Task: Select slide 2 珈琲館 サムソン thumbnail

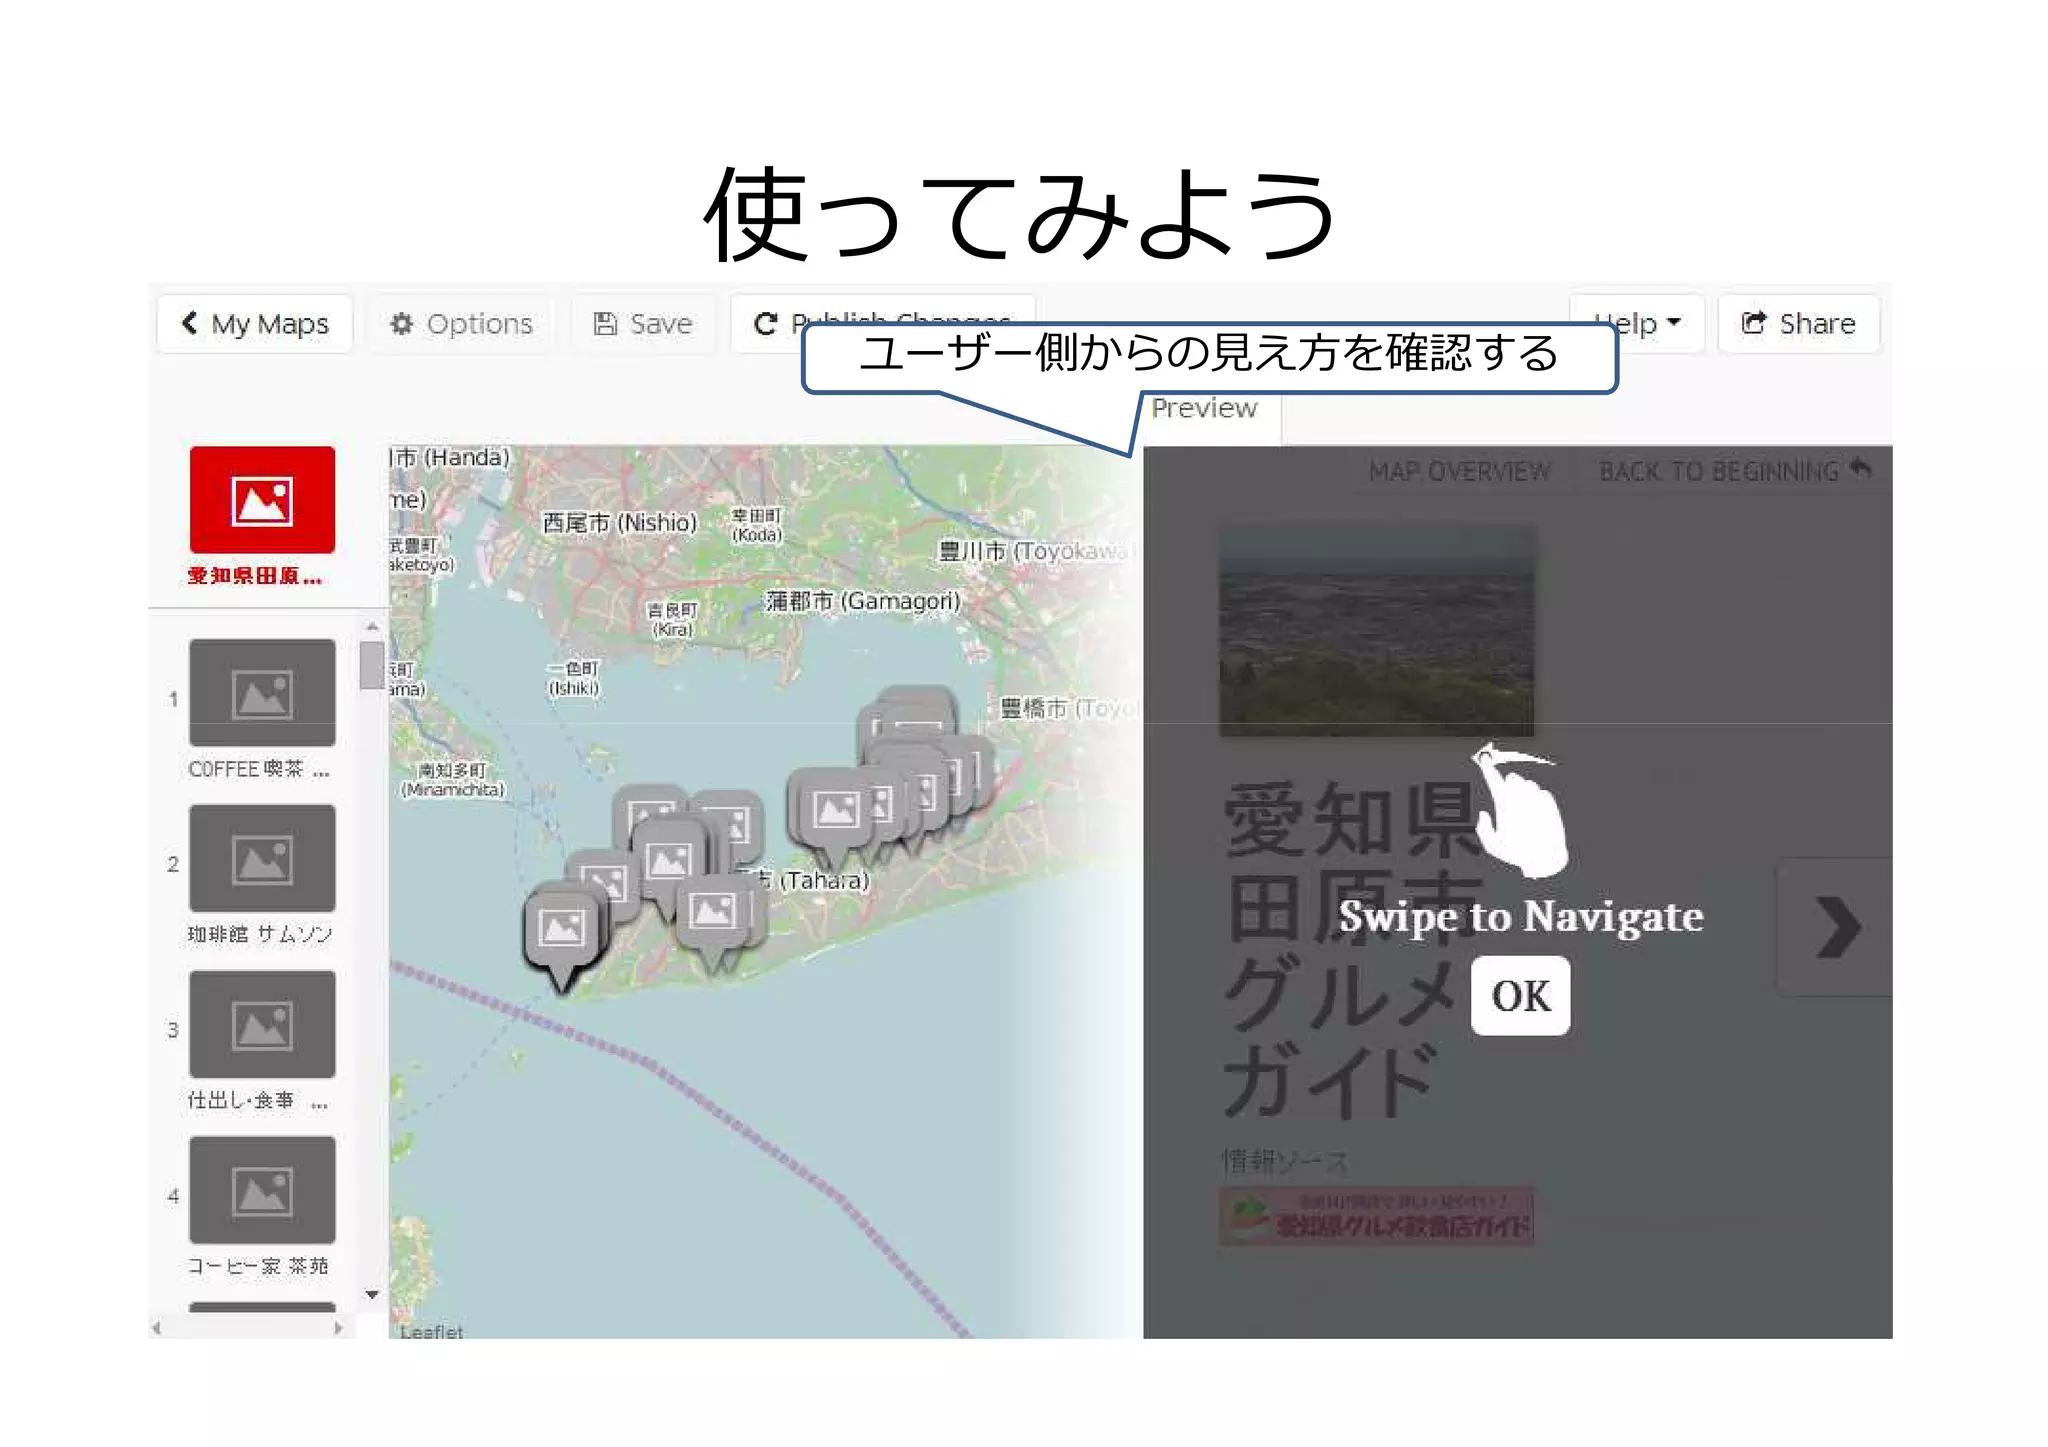Action: [x=262, y=858]
